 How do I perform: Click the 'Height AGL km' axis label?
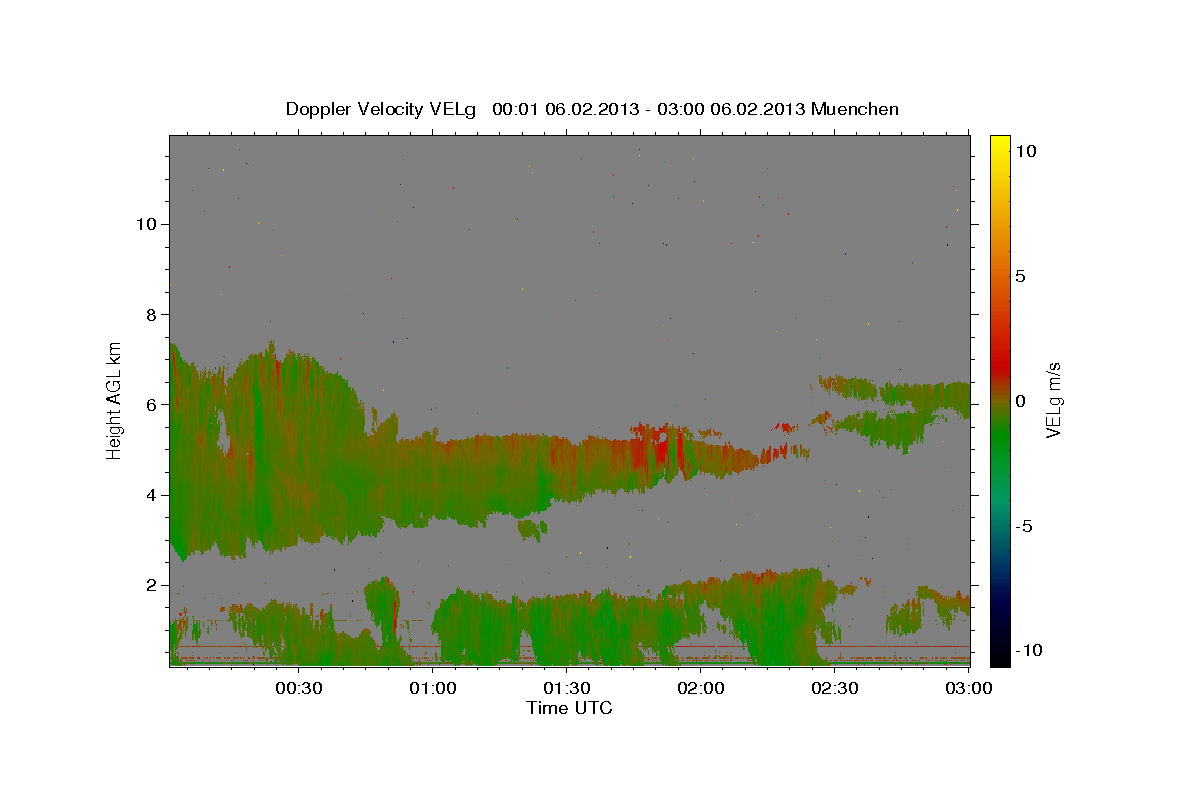click(115, 400)
